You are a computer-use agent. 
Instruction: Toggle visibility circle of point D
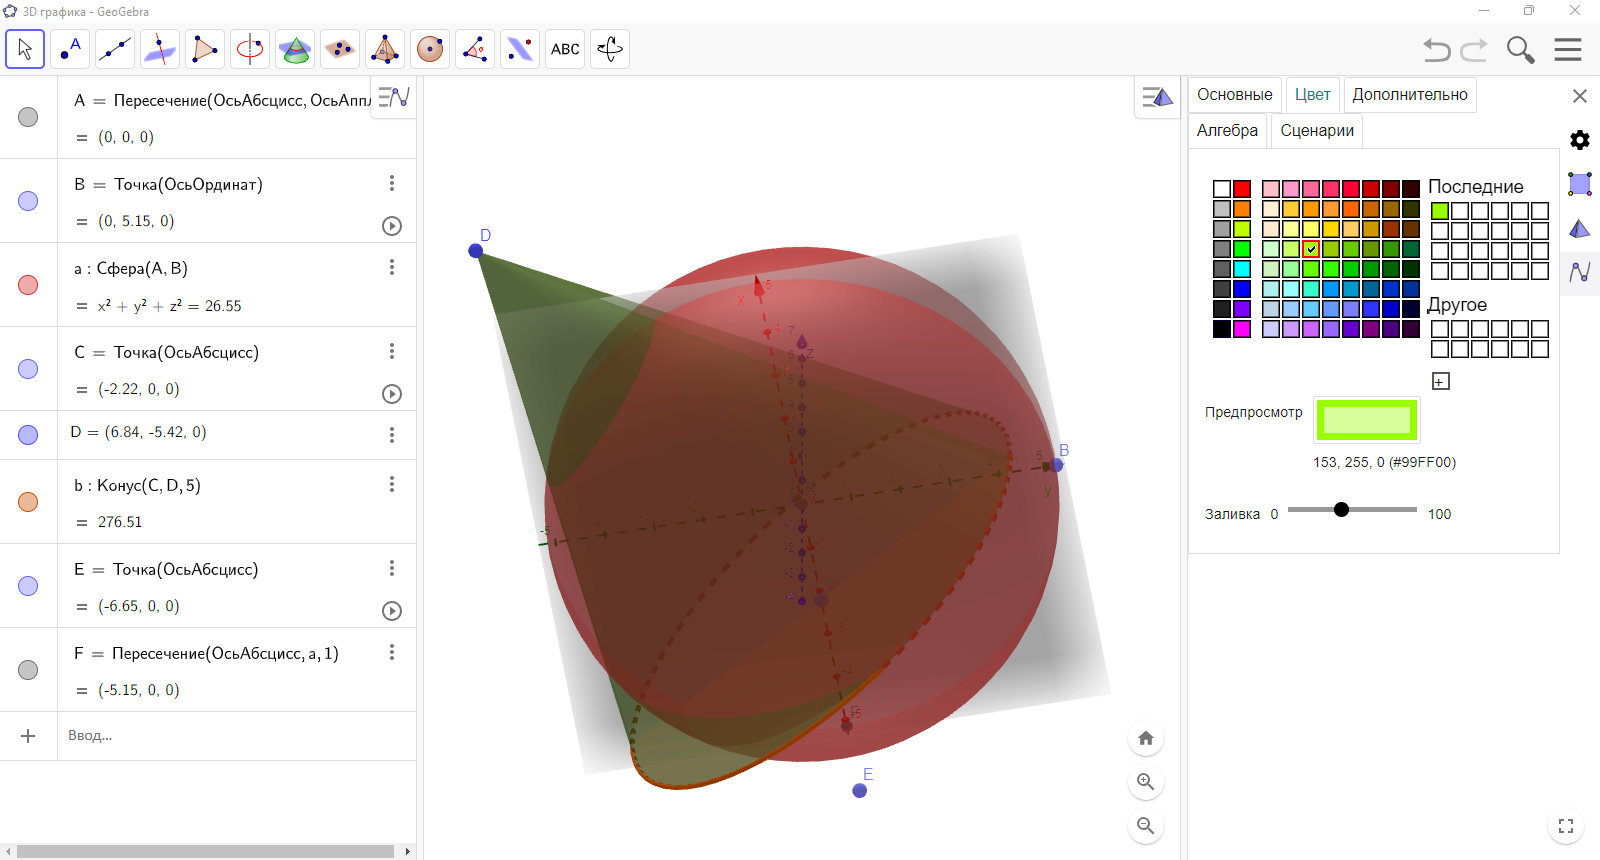point(28,435)
